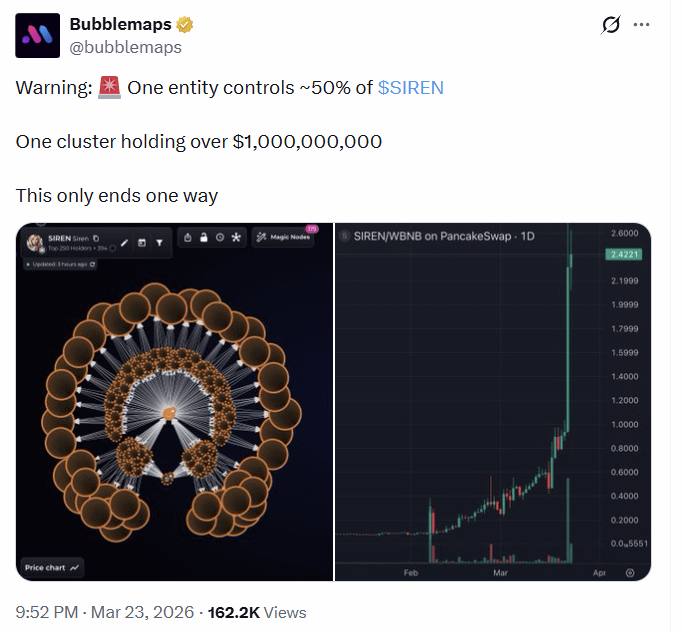Click the pencil edit icon in Bubblemaps

[x=125, y=242]
